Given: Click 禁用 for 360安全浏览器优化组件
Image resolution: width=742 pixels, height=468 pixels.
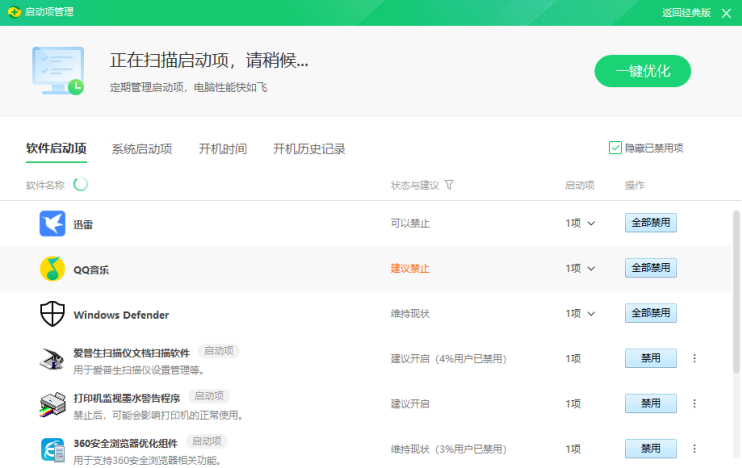Looking at the screenshot, I should (651, 449).
